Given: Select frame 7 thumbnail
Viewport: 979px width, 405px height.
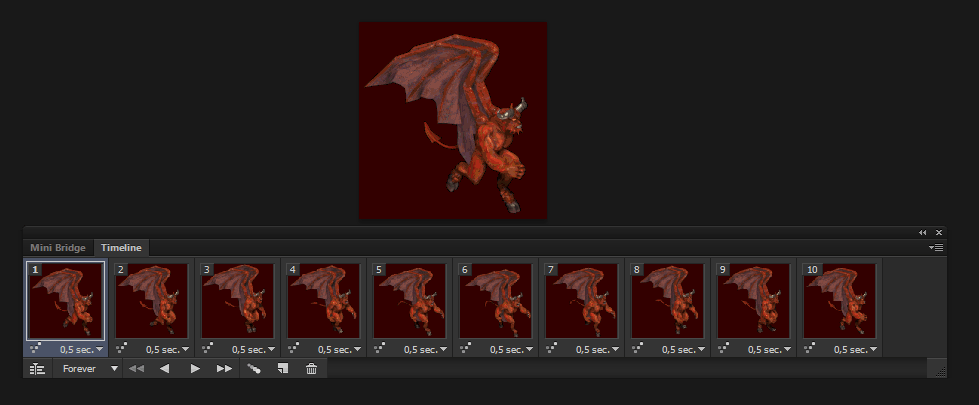Looking at the screenshot, I should click(582, 301).
